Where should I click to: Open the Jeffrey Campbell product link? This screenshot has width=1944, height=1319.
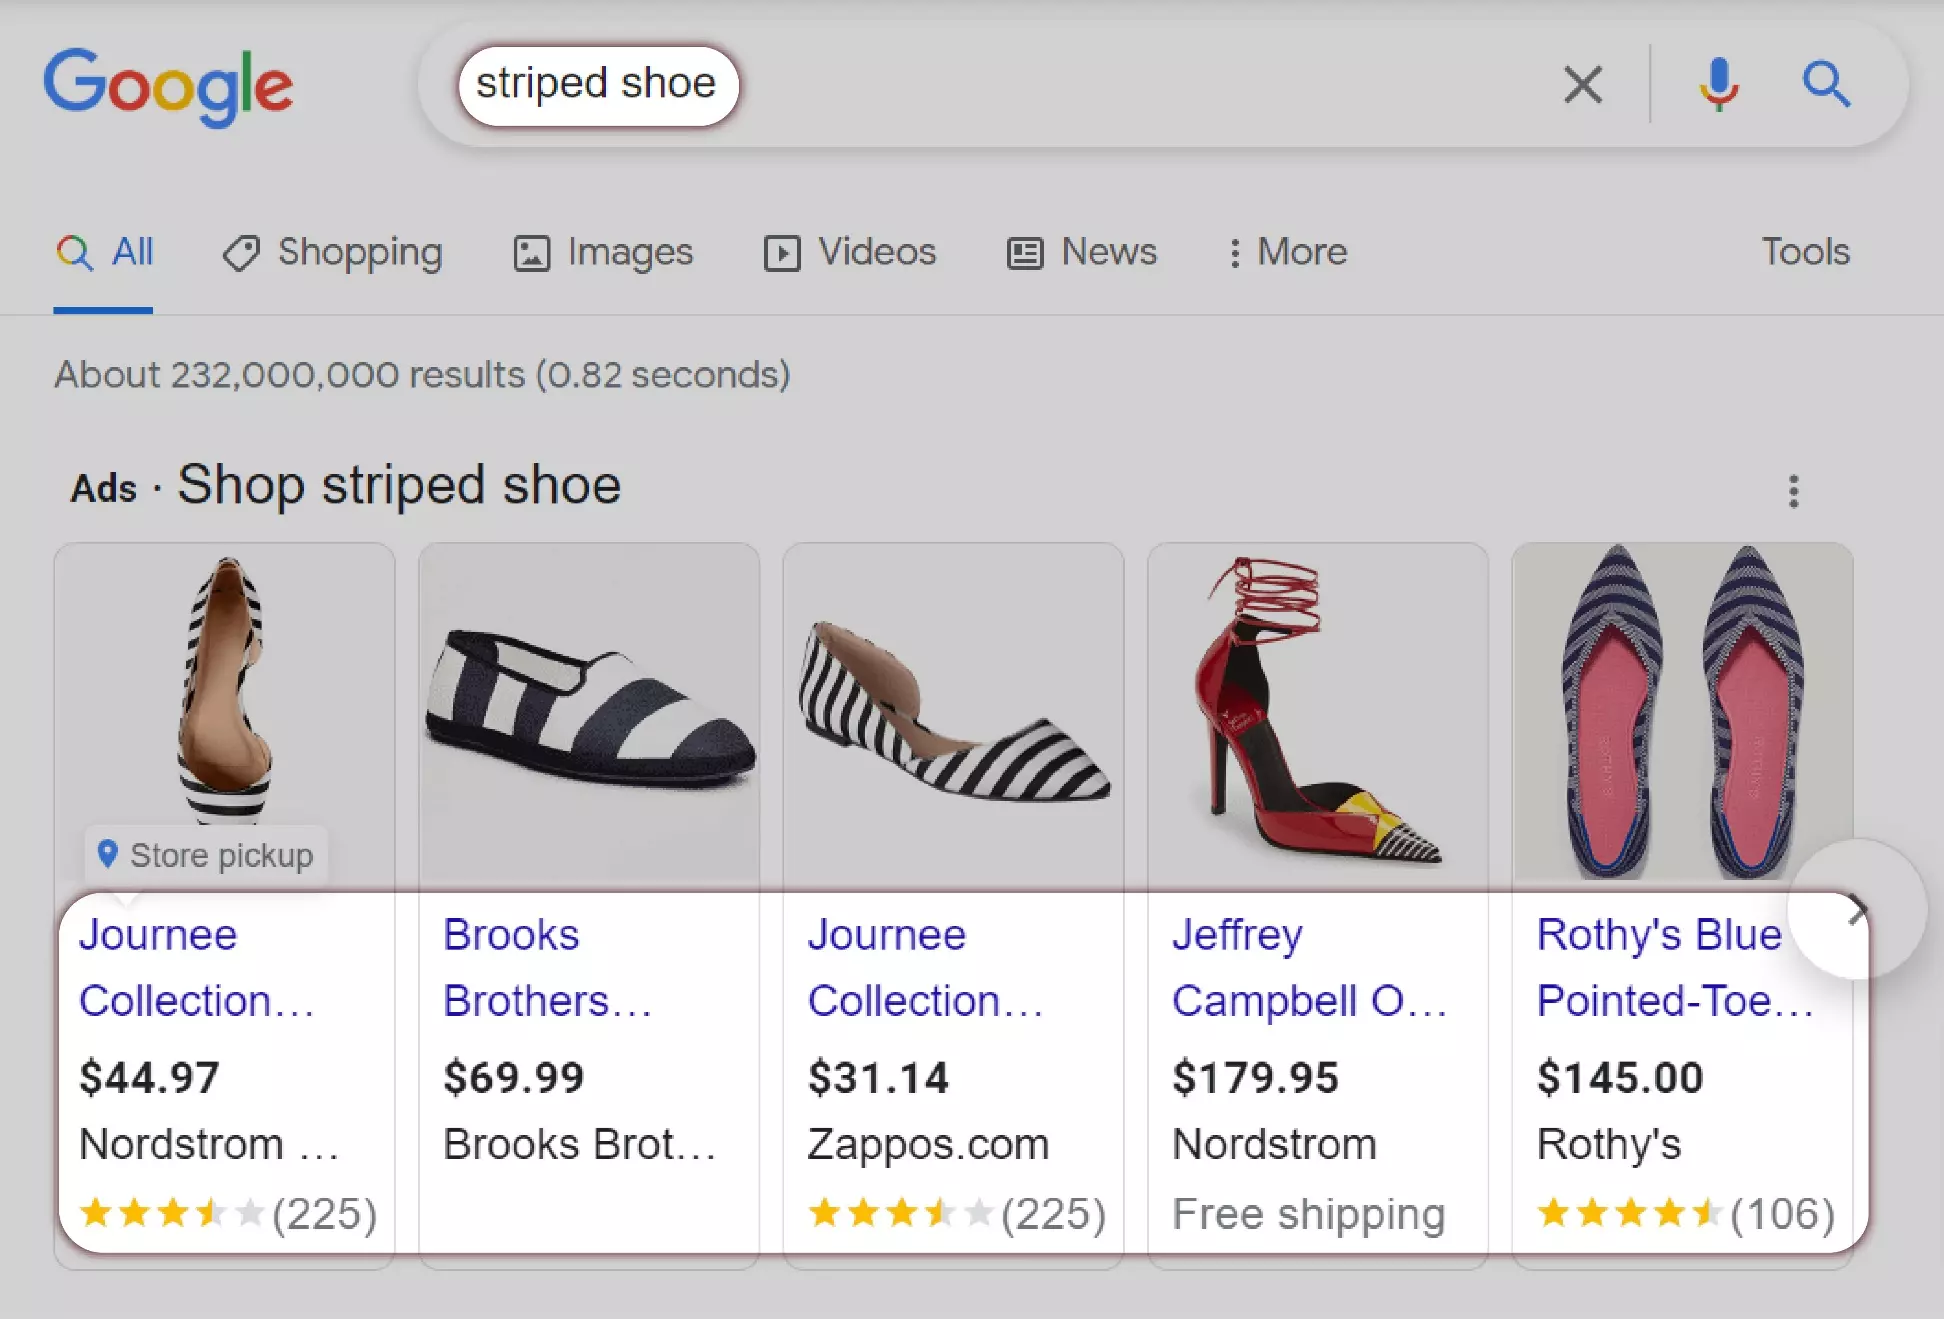click(1309, 967)
